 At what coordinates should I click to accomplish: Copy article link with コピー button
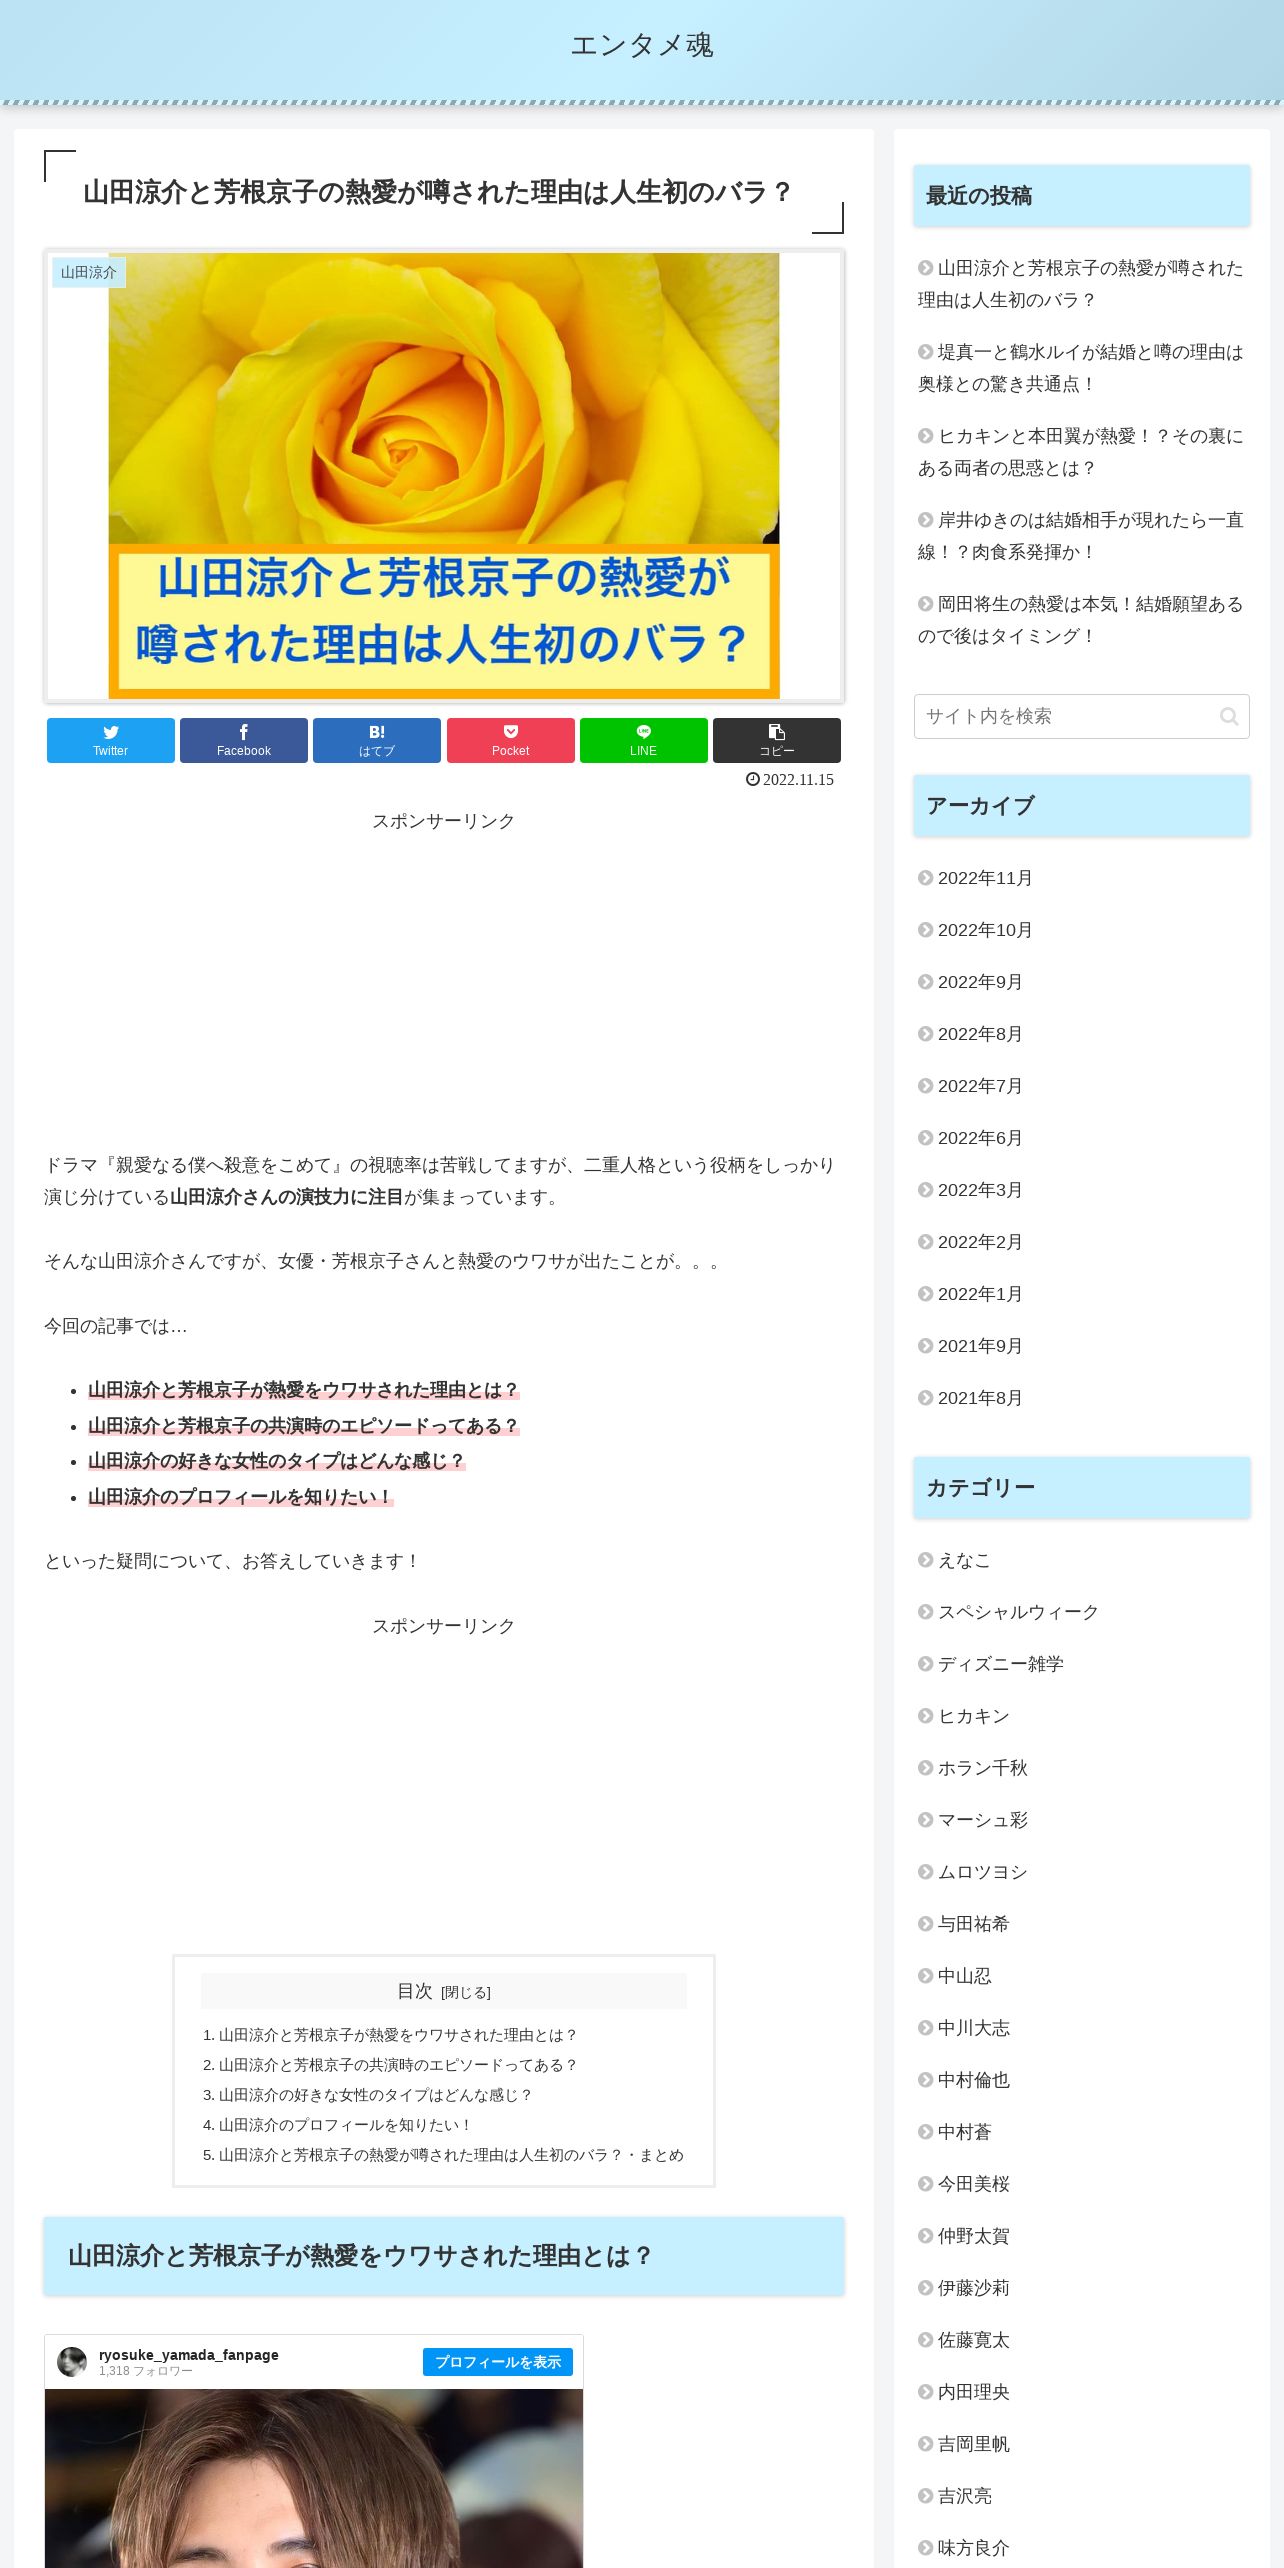tap(777, 740)
